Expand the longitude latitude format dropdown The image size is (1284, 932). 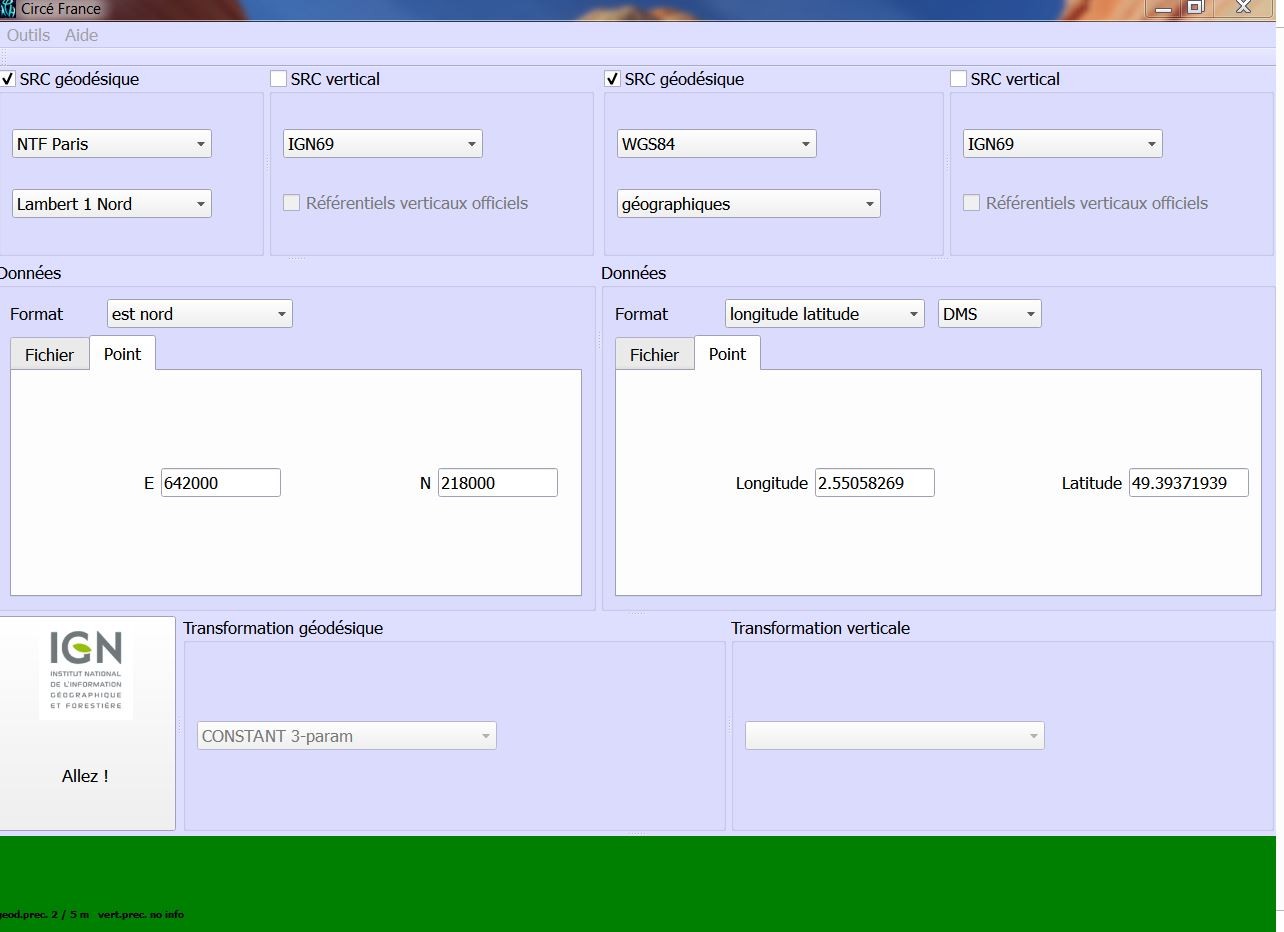(824, 314)
